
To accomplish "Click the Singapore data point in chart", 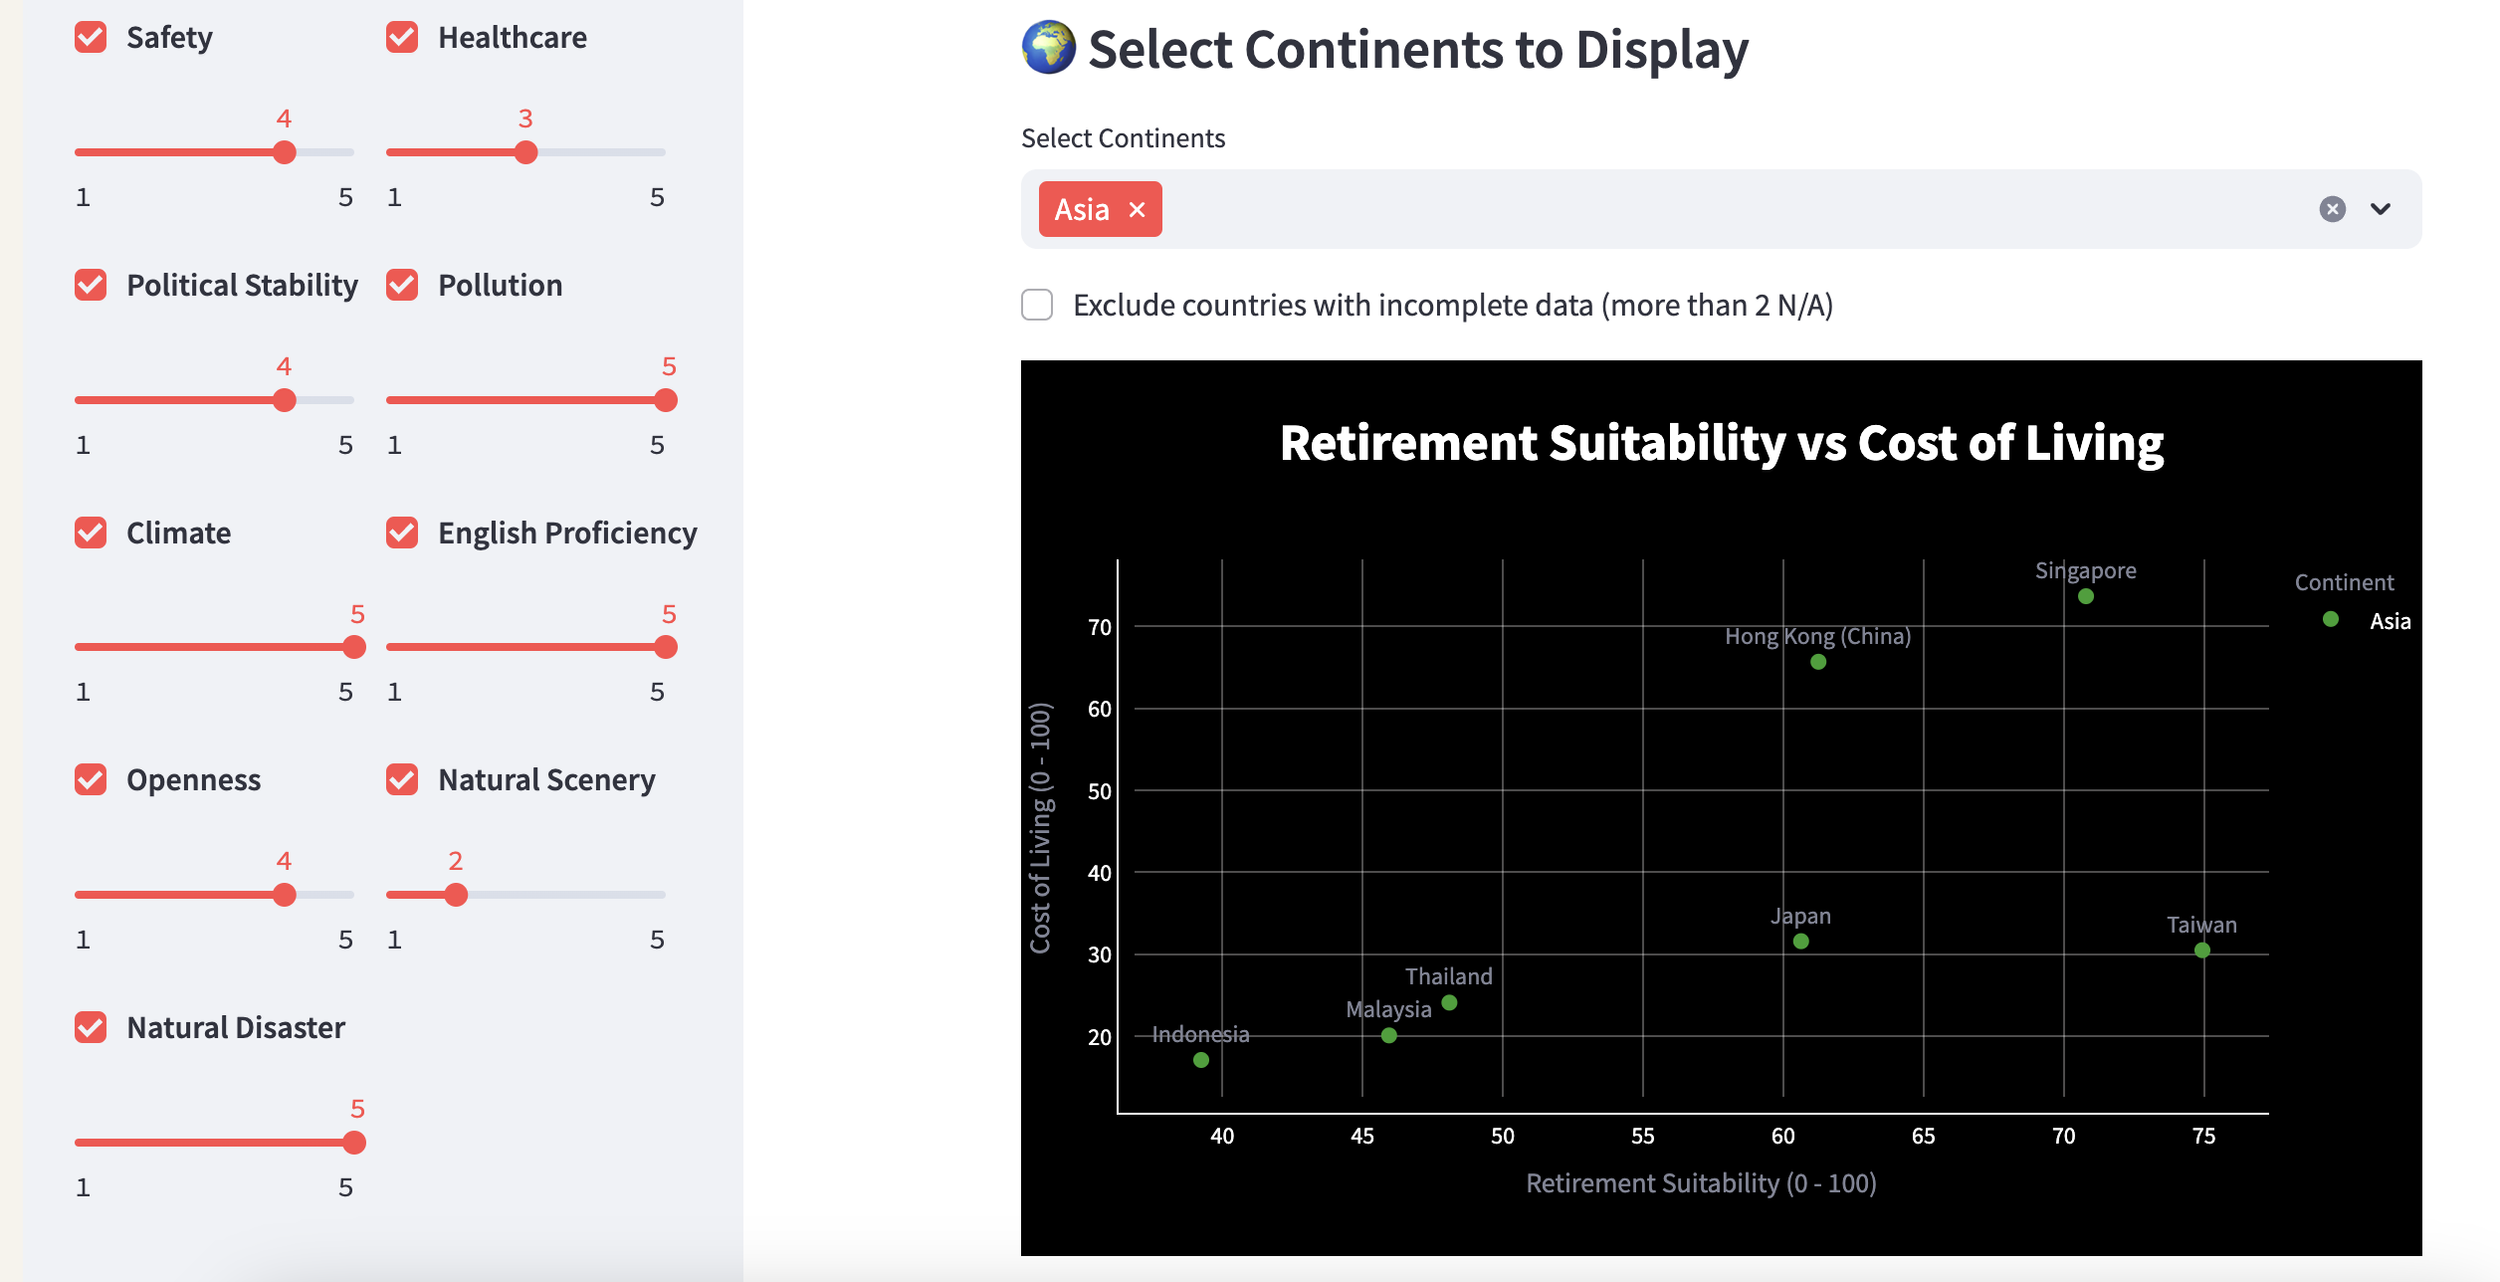I will pyautogui.click(x=2086, y=597).
